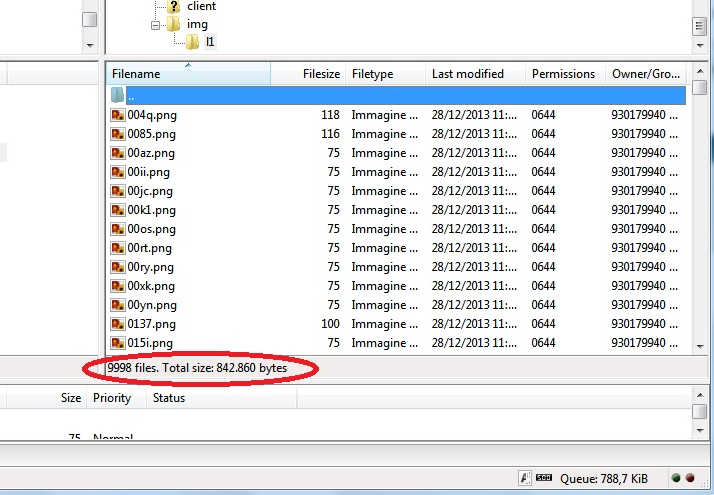
Task: Click the file list scroll up arrow
Action: point(700,71)
